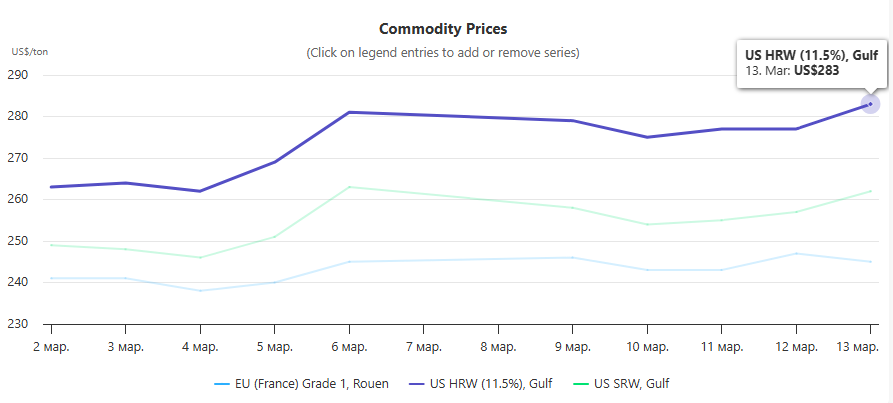
Task: Click the US HRW tooltip showing US$283
Action: [x=811, y=65]
